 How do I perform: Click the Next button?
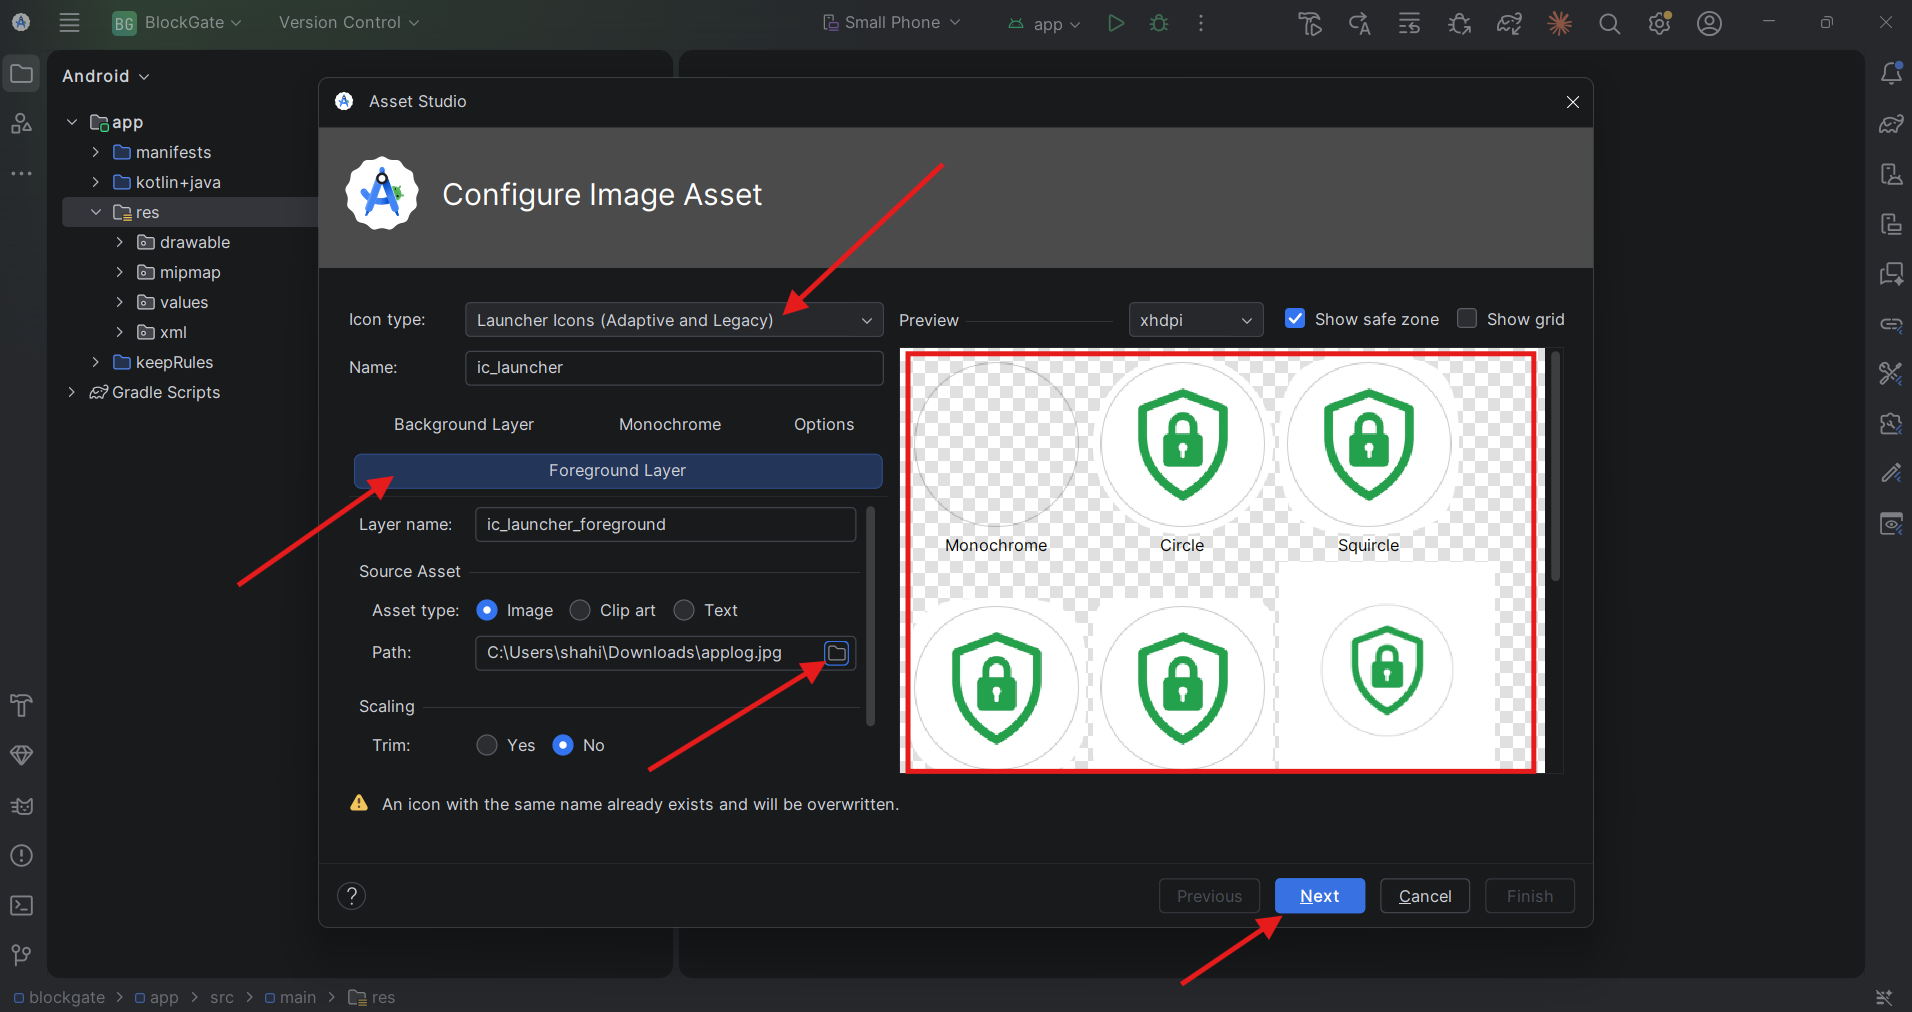click(1320, 896)
